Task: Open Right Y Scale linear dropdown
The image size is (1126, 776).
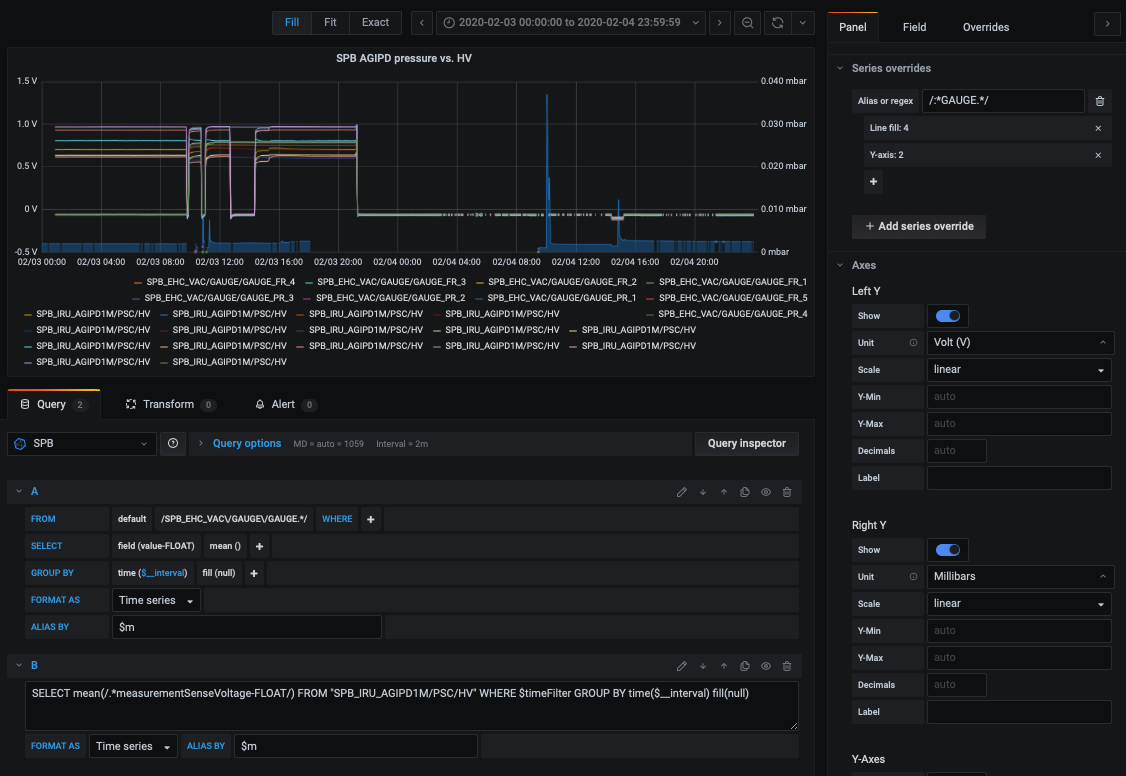Action: [1019, 604]
